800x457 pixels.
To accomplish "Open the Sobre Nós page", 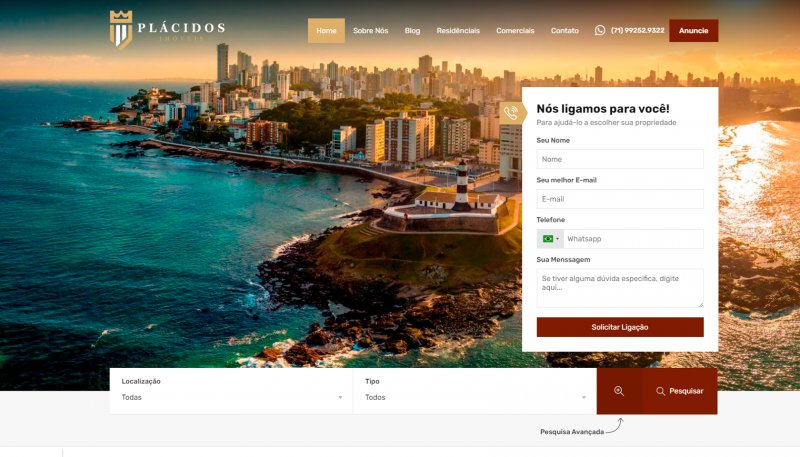I will [x=370, y=30].
